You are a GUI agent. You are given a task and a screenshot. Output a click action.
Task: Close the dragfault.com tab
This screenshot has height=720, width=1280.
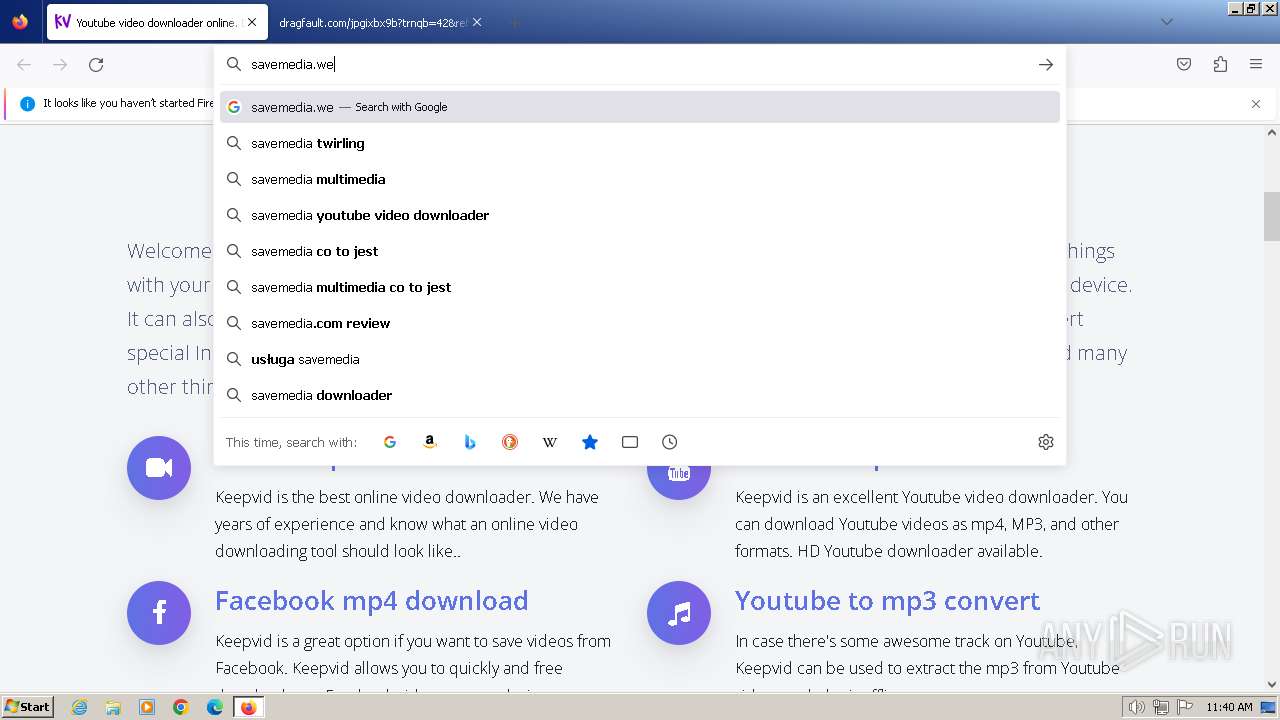pyautogui.click(x=477, y=22)
